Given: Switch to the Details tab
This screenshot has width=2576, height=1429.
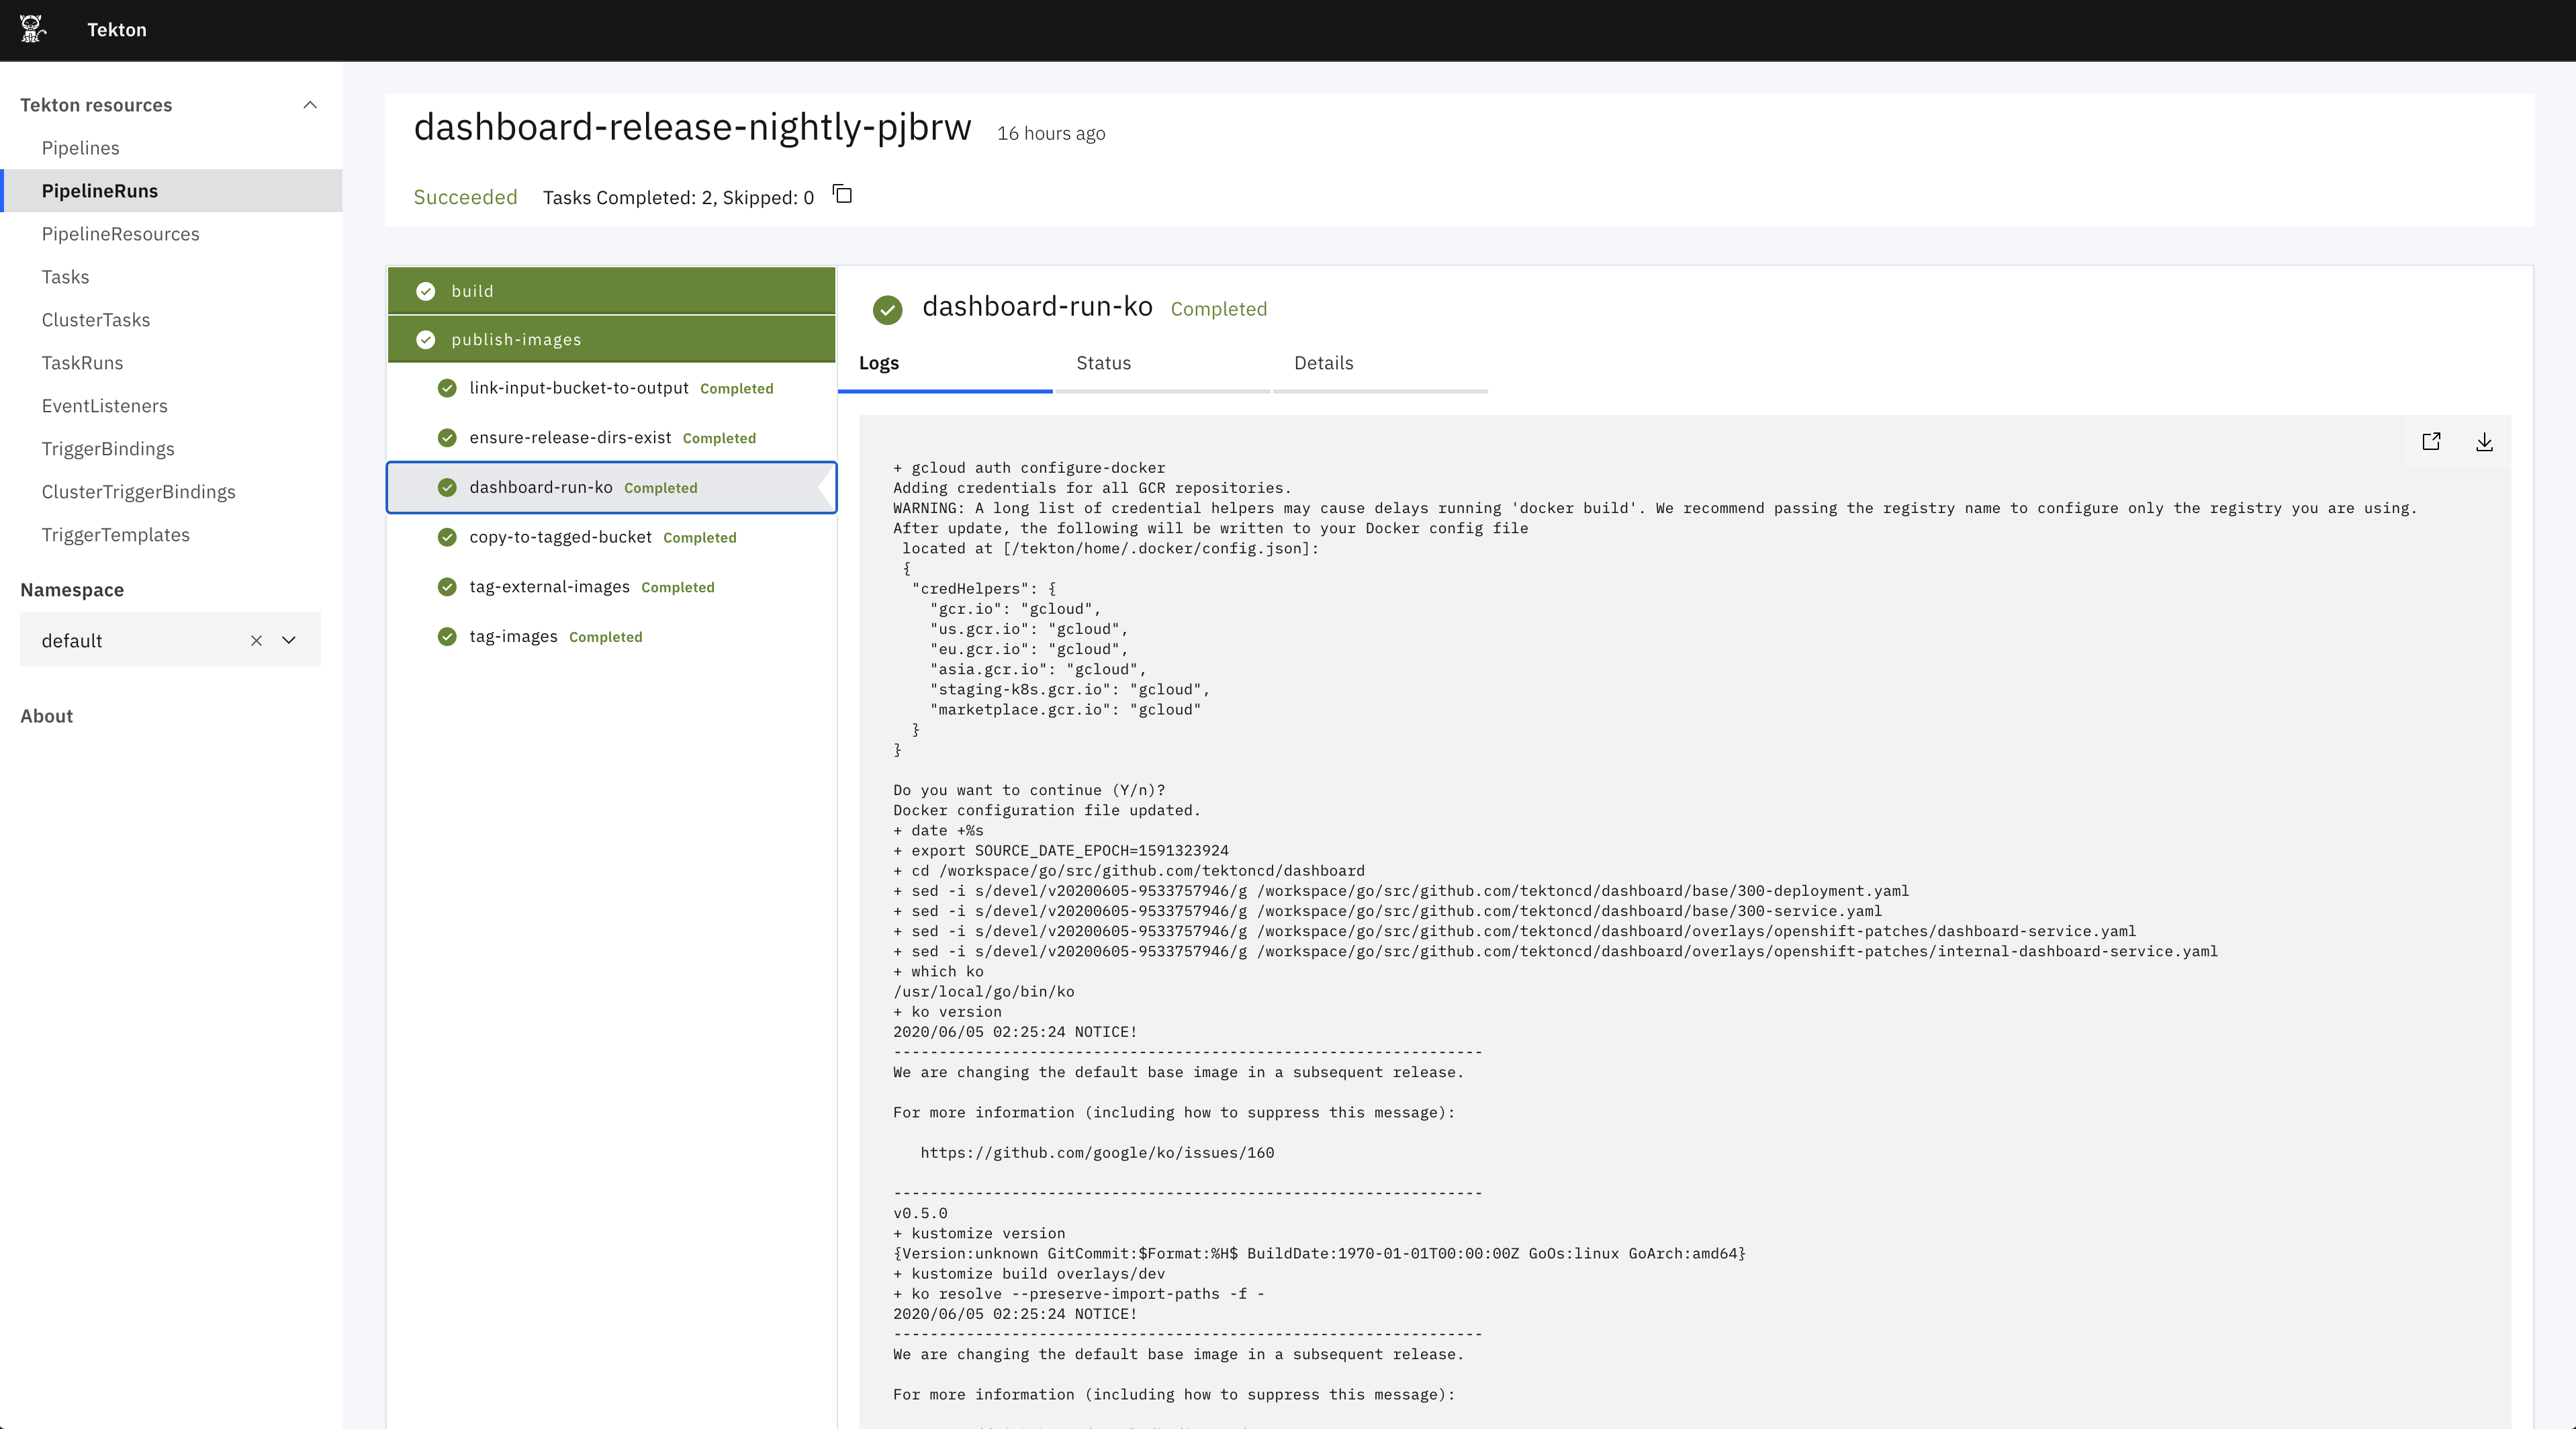Looking at the screenshot, I should pyautogui.click(x=1323, y=363).
